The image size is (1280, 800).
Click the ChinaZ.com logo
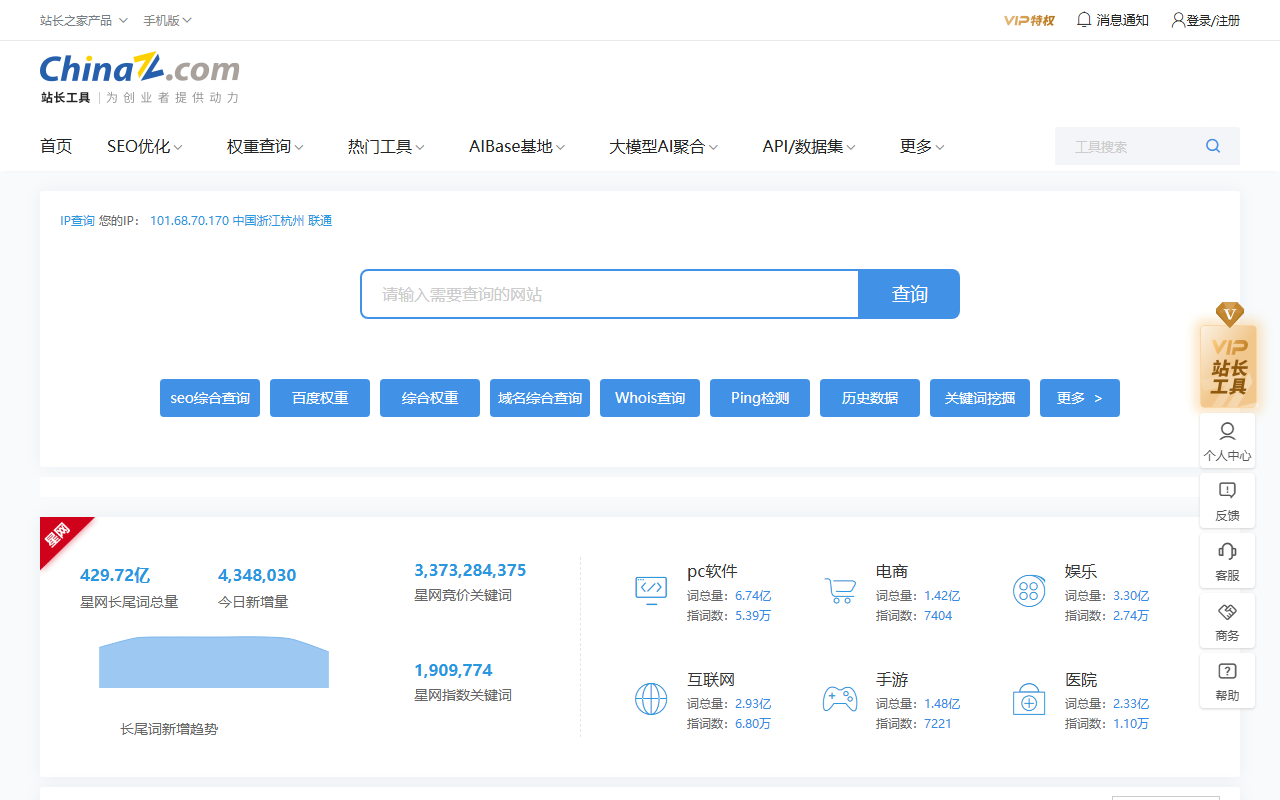140,78
